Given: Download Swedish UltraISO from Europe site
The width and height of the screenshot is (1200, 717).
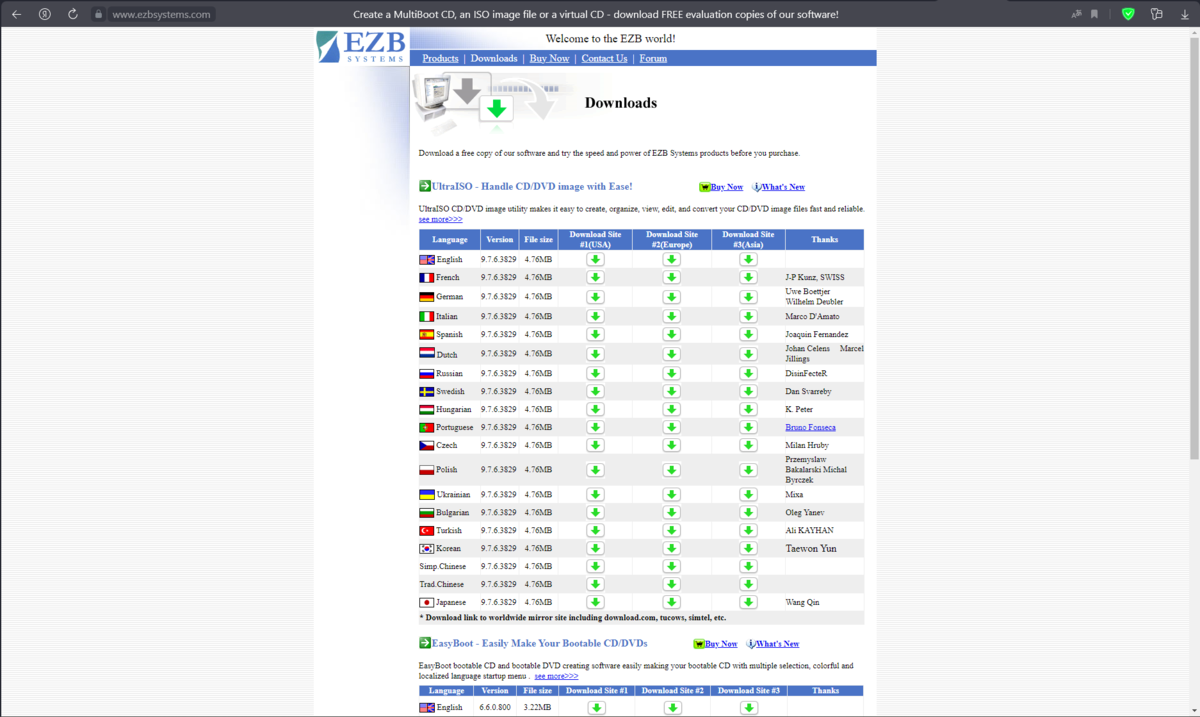Looking at the screenshot, I should click(671, 391).
